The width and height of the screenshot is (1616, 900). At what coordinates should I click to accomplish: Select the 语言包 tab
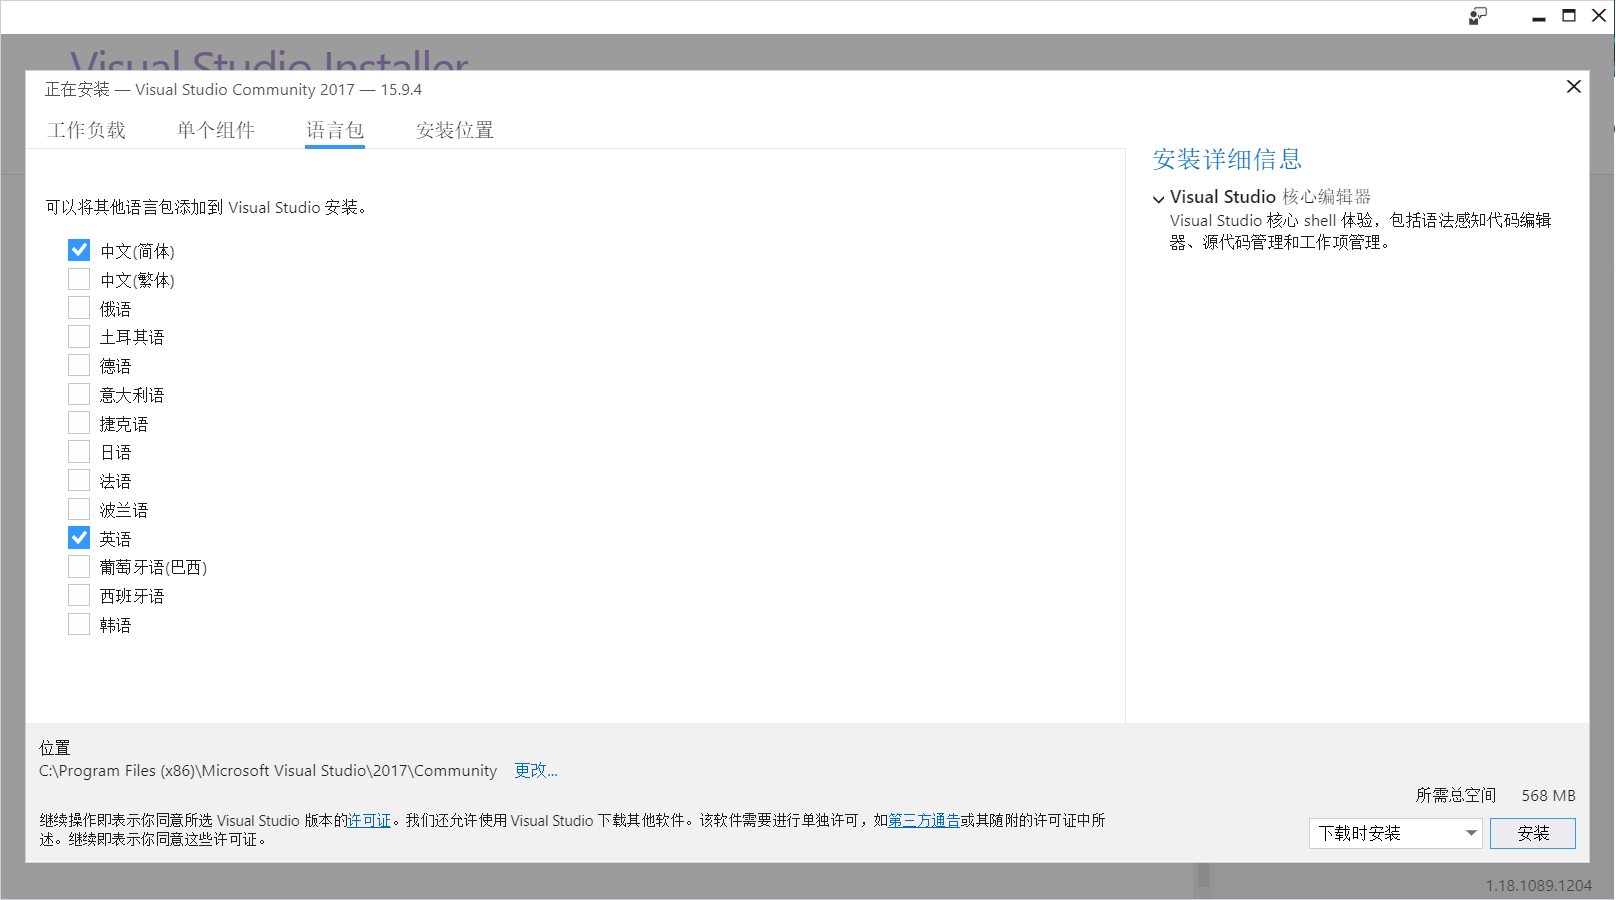pyautogui.click(x=335, y=130)
